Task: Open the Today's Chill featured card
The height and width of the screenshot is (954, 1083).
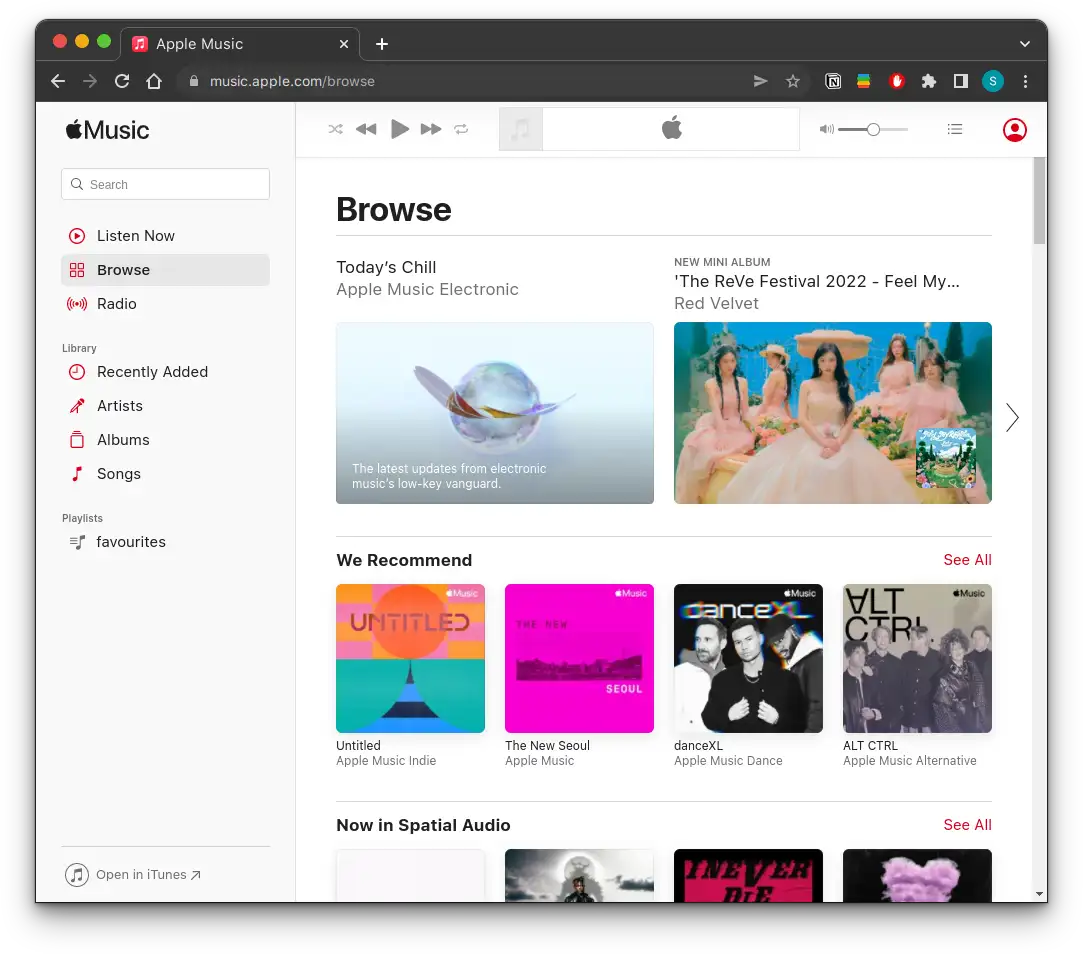Action: [495, 412]
